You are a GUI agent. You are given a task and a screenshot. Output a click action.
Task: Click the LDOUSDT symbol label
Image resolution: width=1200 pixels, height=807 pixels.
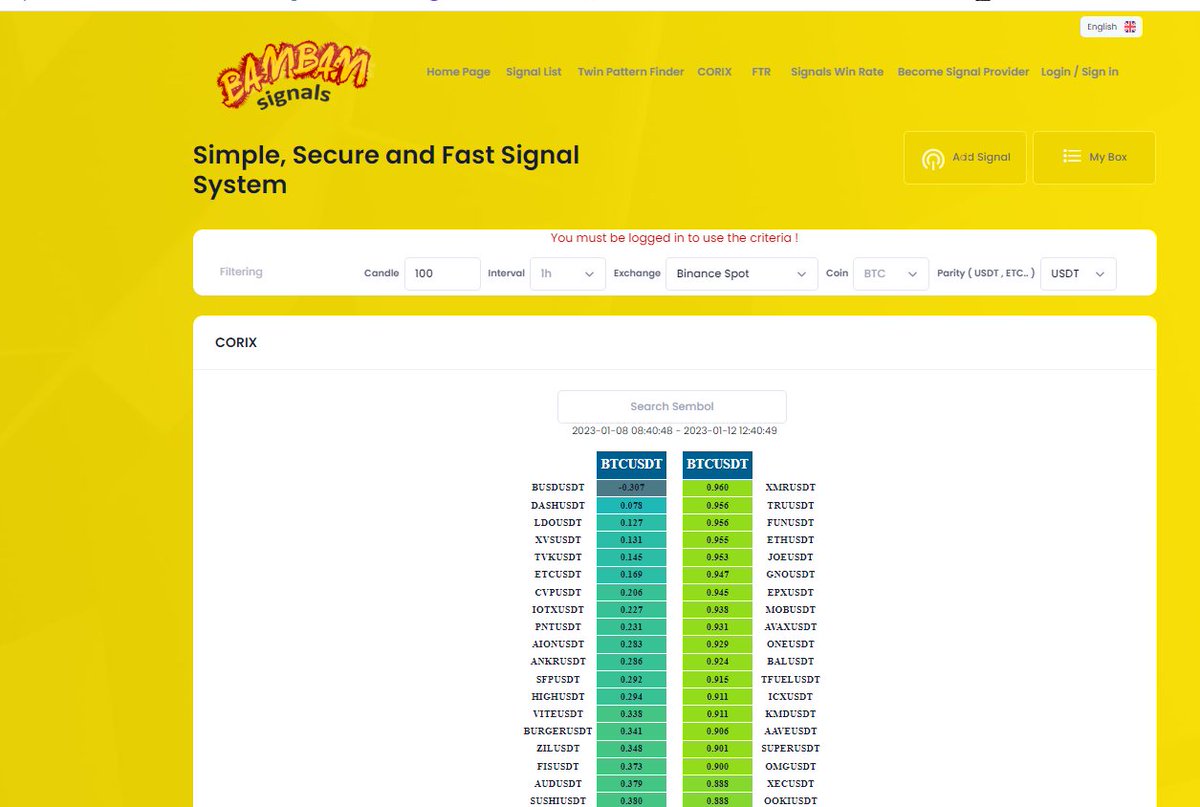[560, 523]
